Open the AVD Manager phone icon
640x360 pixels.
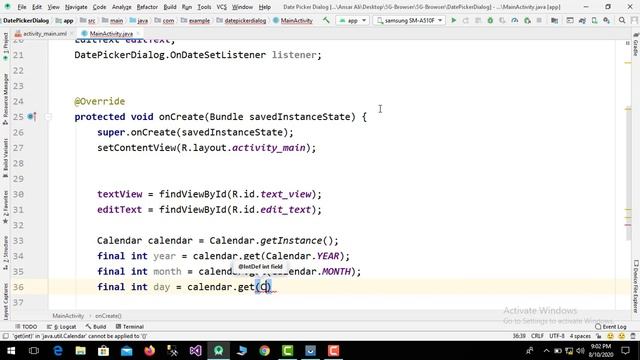pyautogui.click(x=594, y=20)
